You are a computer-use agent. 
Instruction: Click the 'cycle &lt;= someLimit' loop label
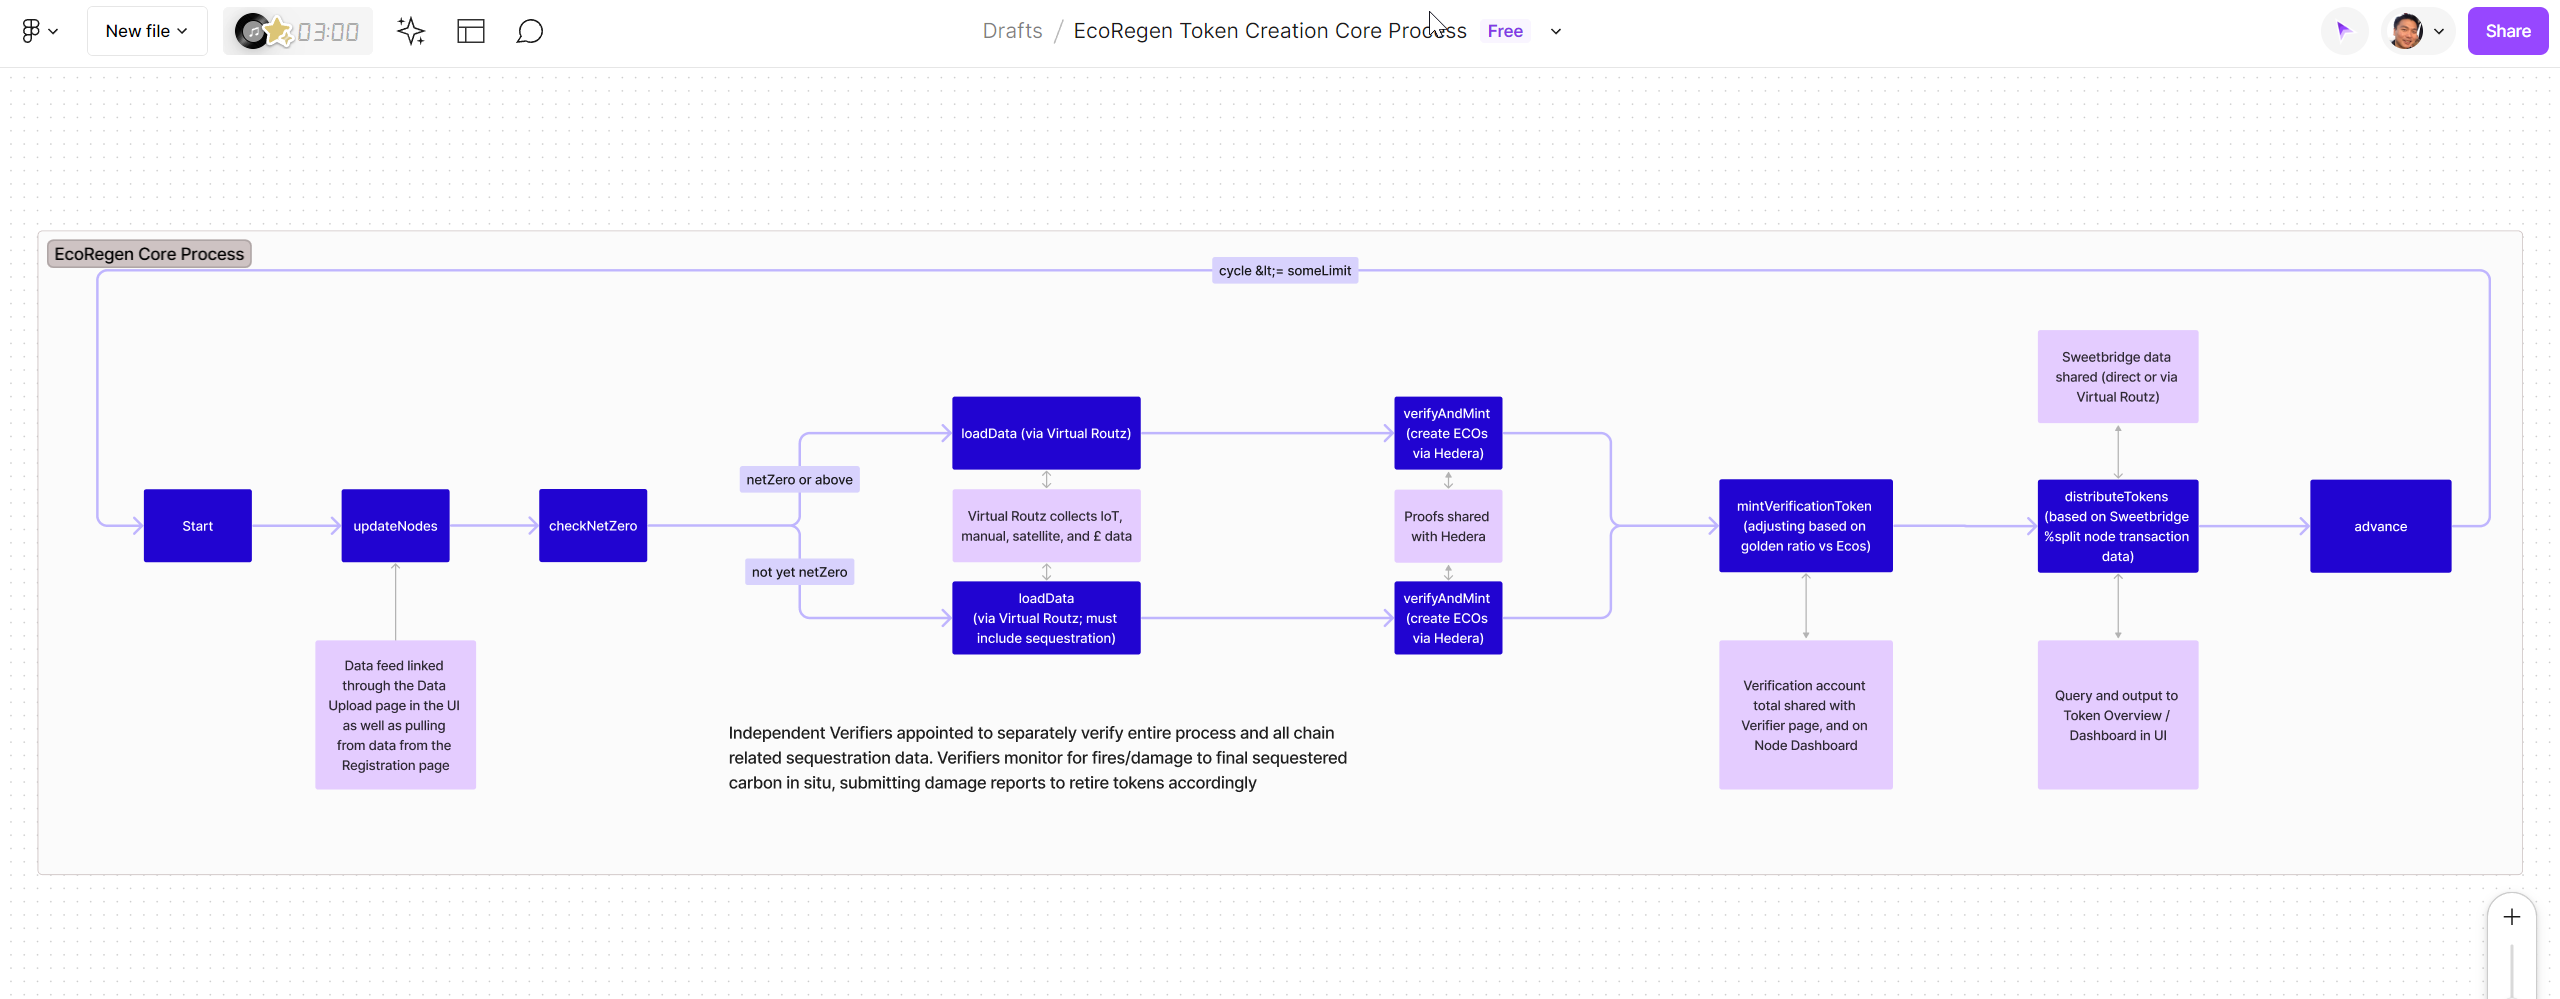click(x=1285, y=271)
